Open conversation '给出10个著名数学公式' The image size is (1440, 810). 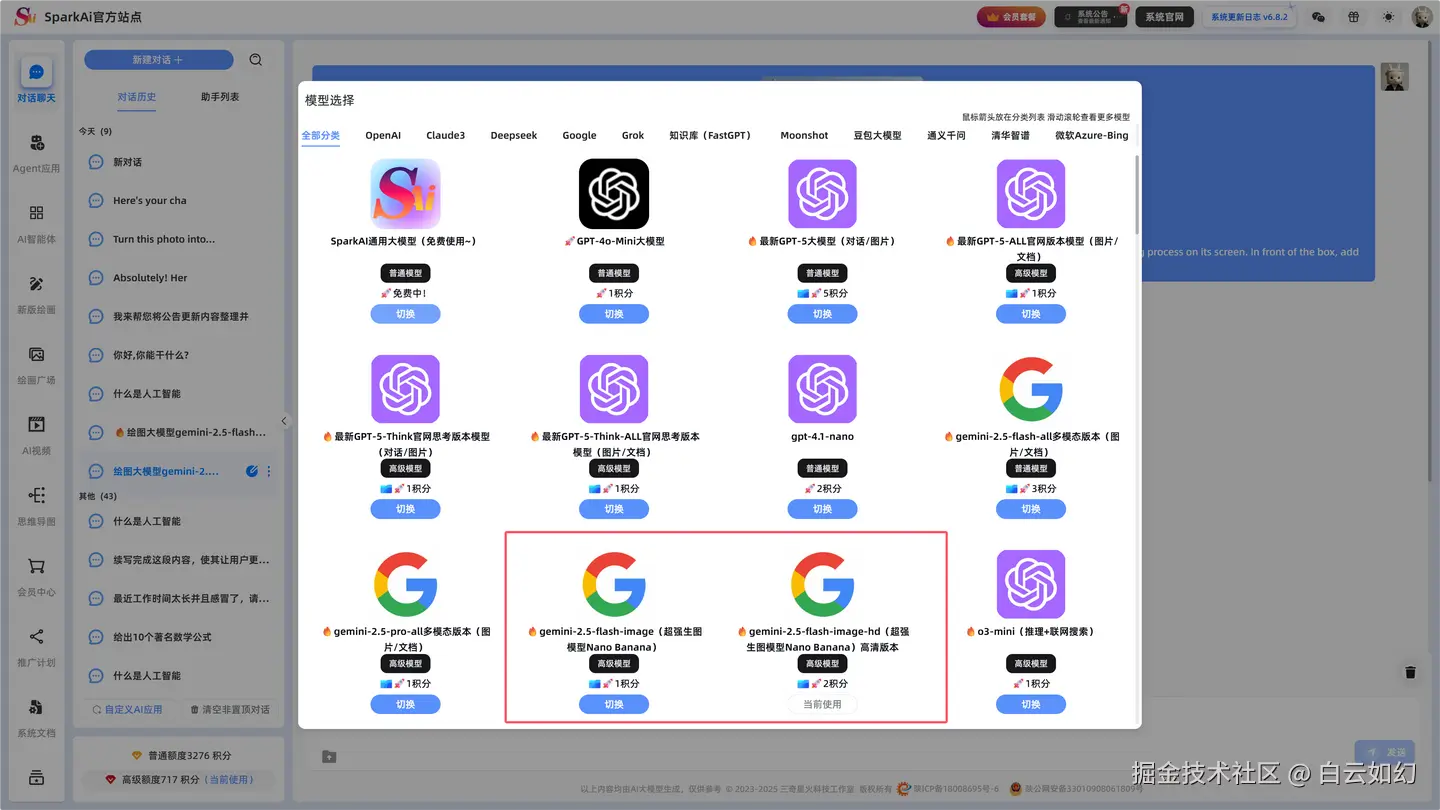click(178, 637)
